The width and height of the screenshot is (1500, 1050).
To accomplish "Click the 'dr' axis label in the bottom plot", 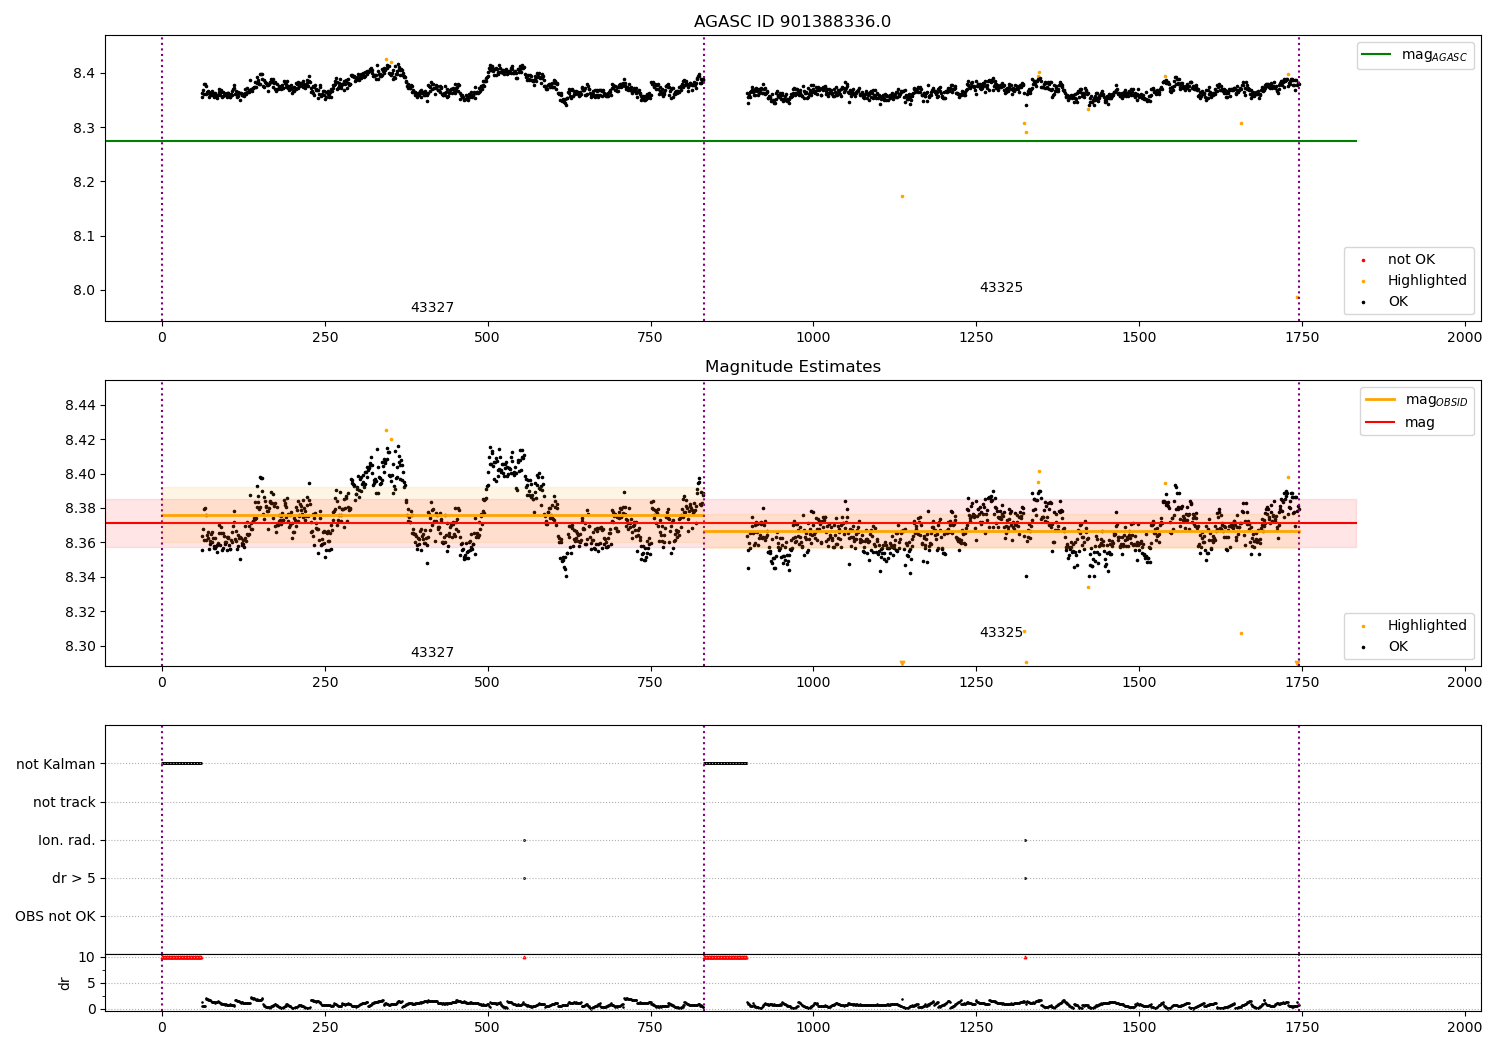I will (x=65, y=983).
